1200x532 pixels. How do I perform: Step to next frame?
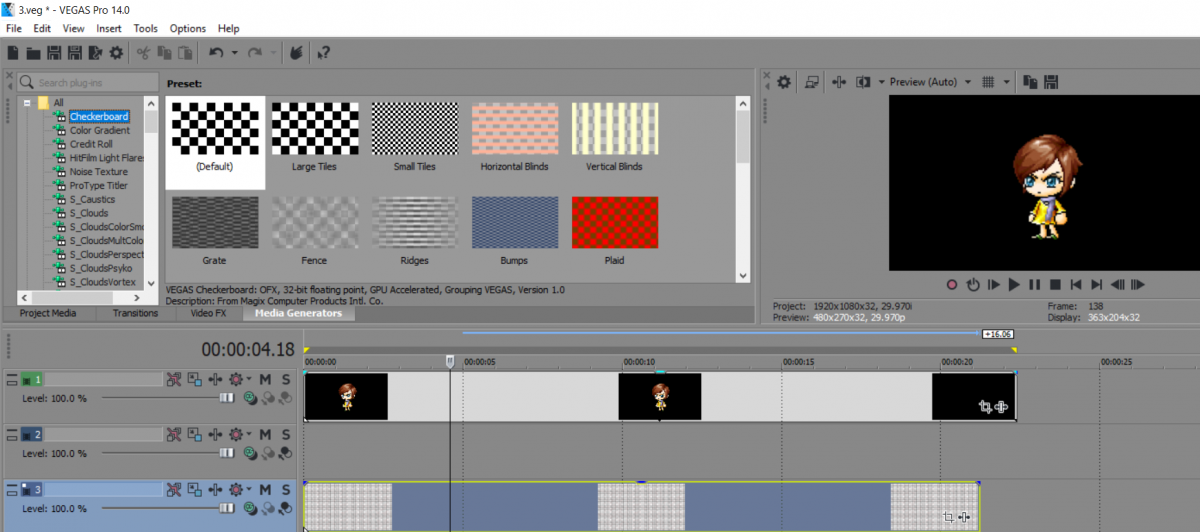1138,285
